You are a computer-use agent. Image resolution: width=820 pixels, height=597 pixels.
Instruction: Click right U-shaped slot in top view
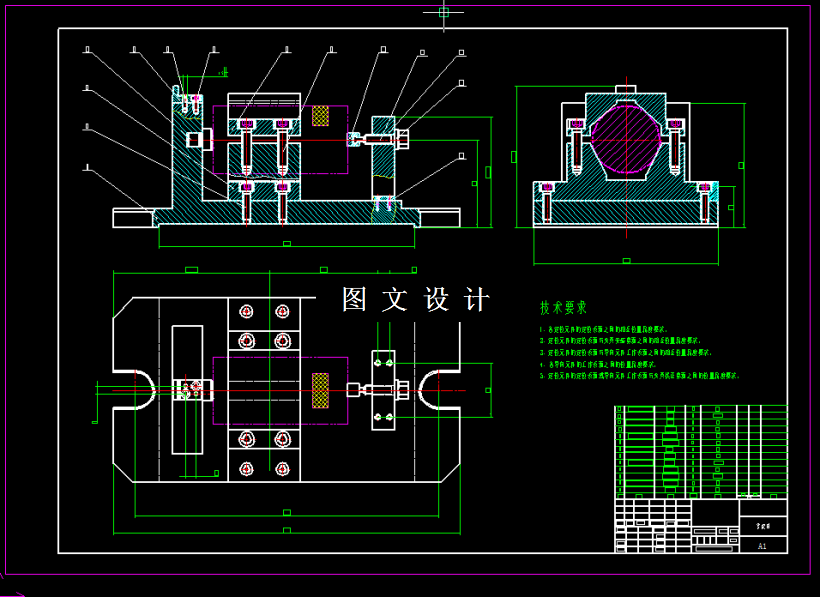[x=440, y=390]
